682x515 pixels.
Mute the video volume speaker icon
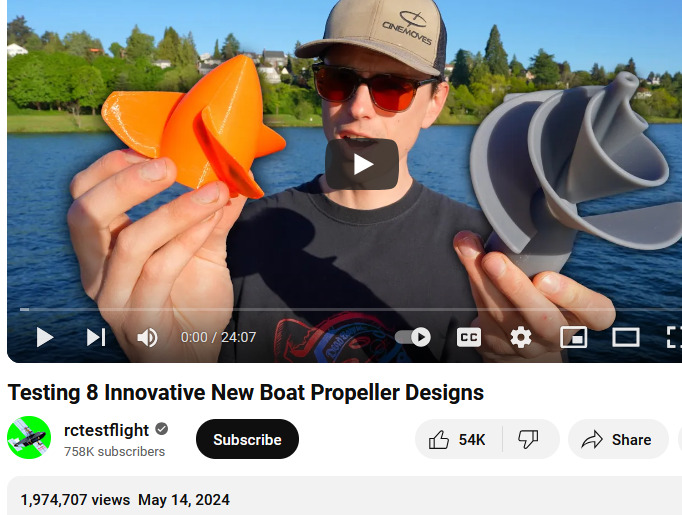(147, 338)
